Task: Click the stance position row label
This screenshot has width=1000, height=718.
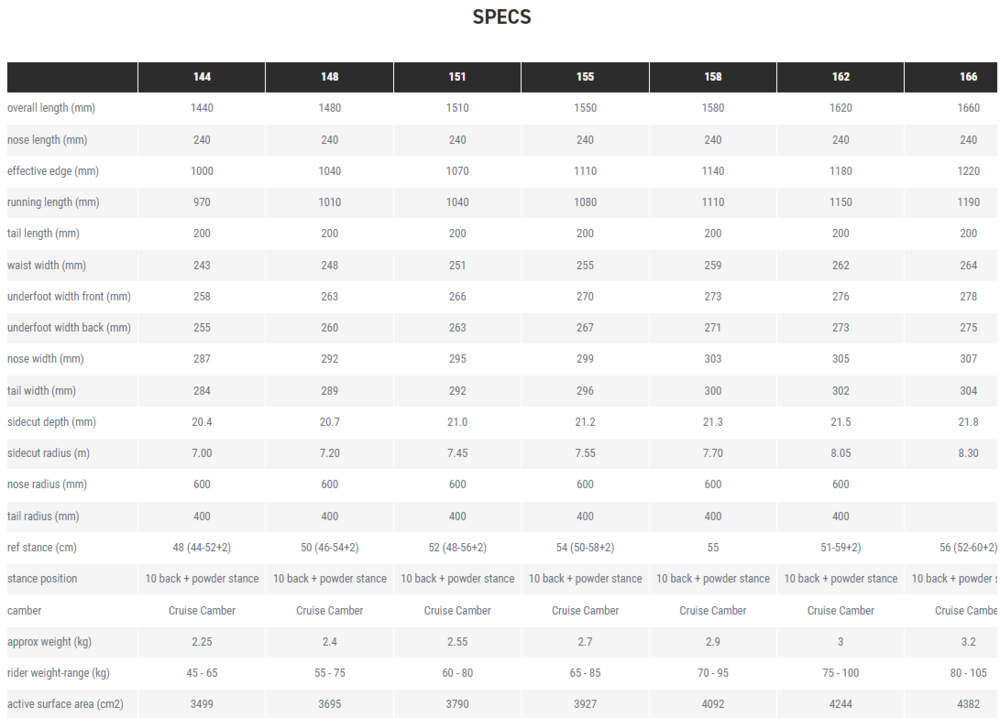Action: (42, 579)
